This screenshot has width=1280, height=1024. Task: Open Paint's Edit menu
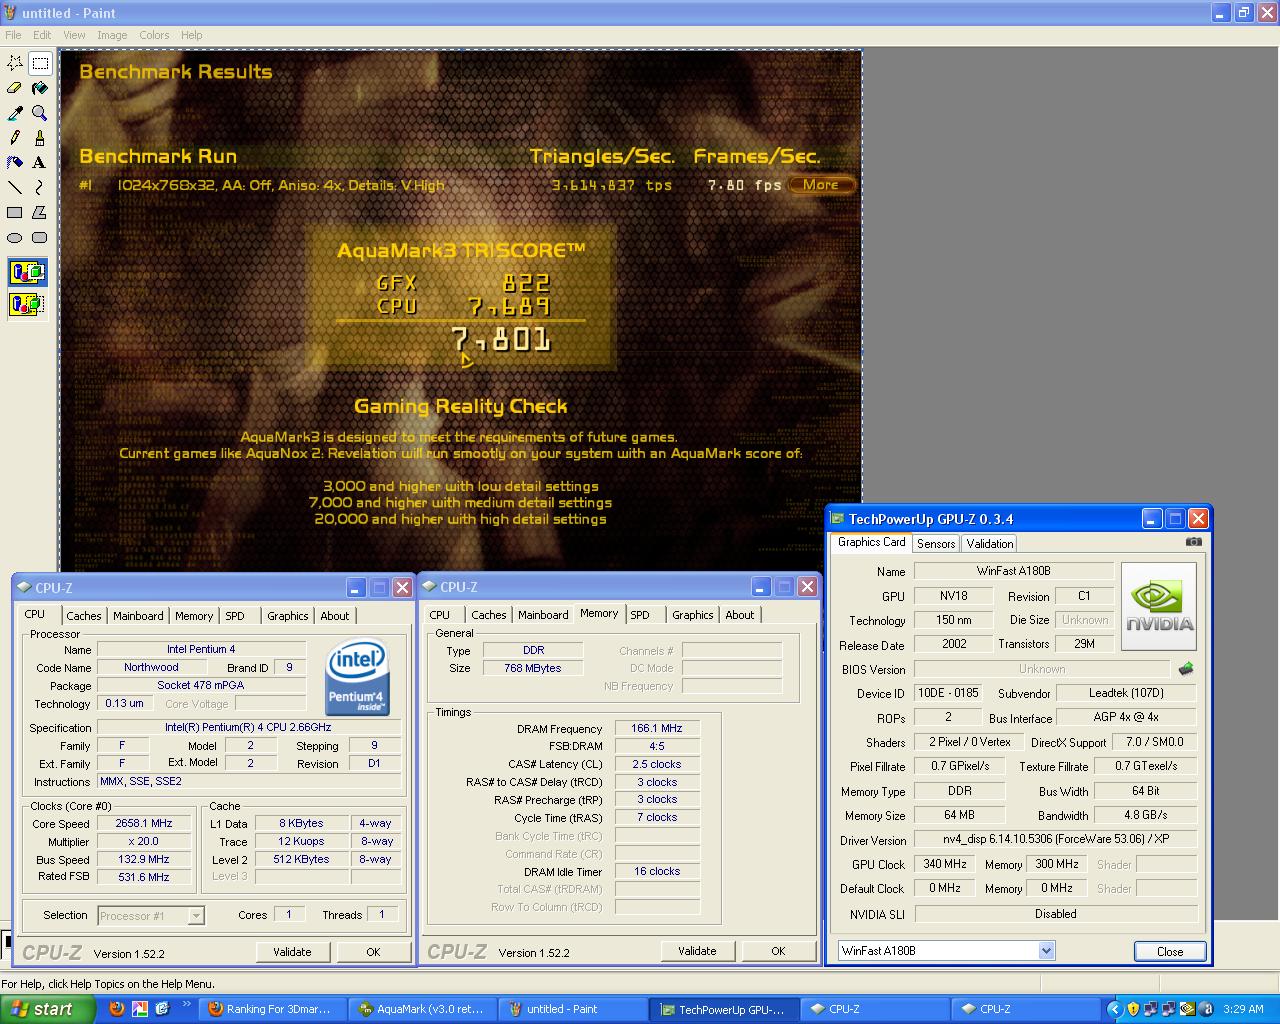(x=42, y=35)
